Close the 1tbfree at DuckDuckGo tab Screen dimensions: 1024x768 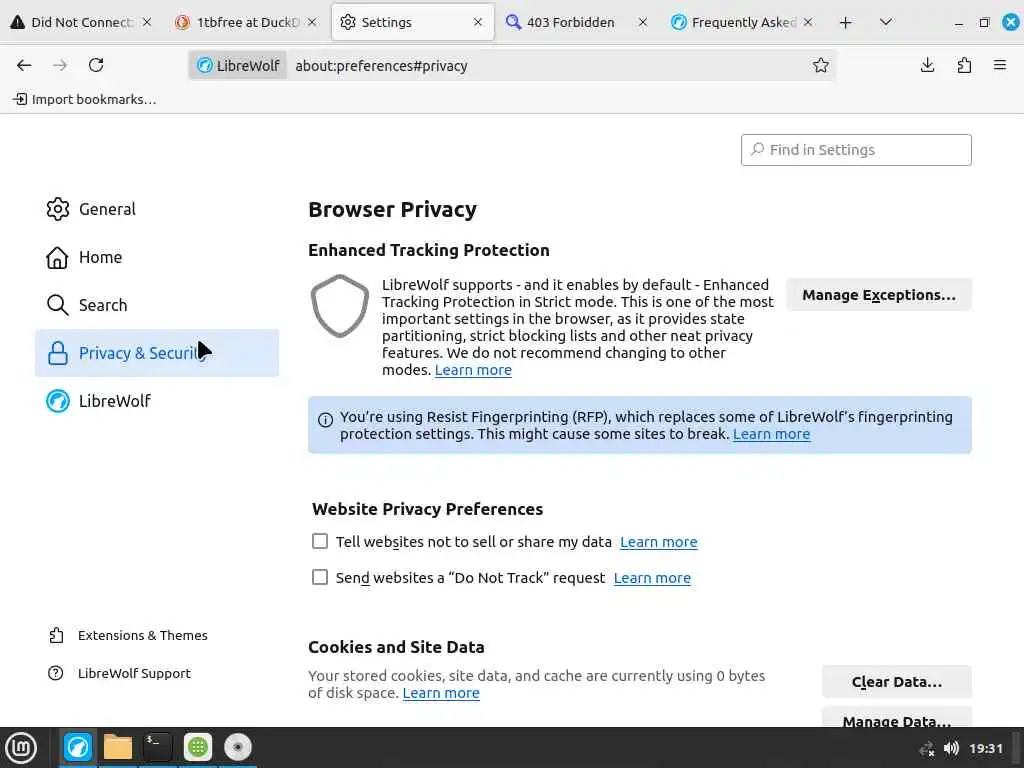312,22
